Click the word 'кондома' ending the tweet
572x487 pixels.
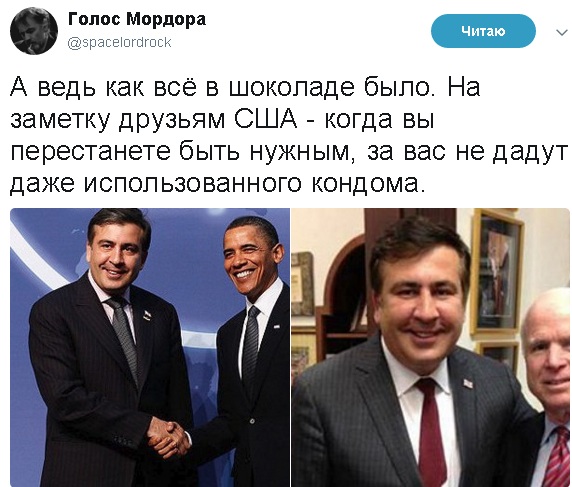(x=365, y=183)
